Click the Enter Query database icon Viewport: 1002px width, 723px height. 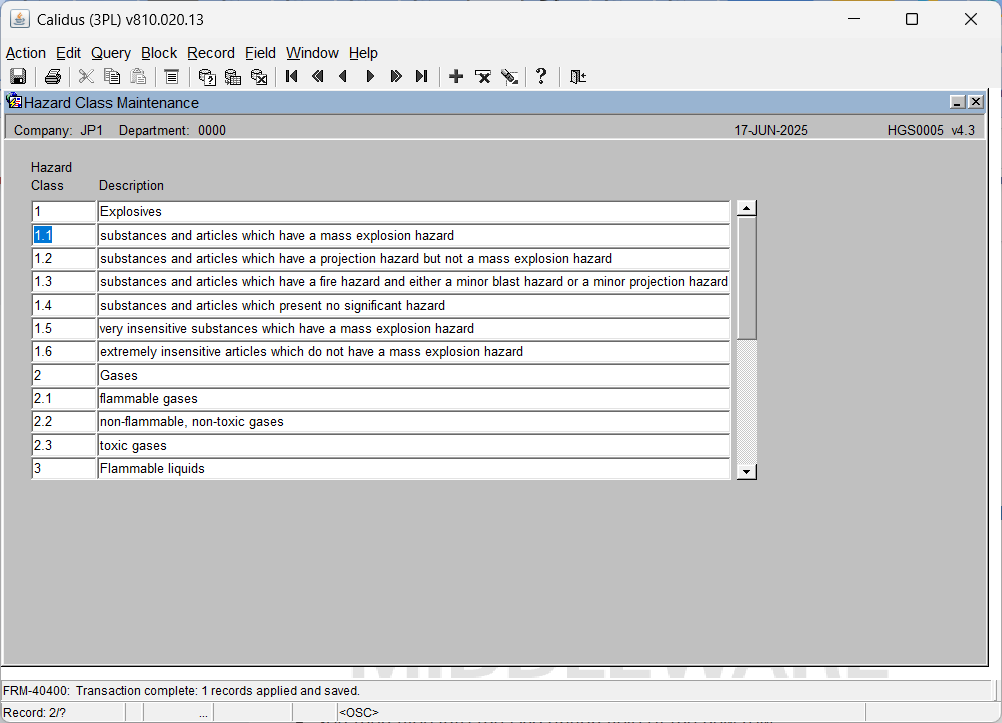pos(207,77)
